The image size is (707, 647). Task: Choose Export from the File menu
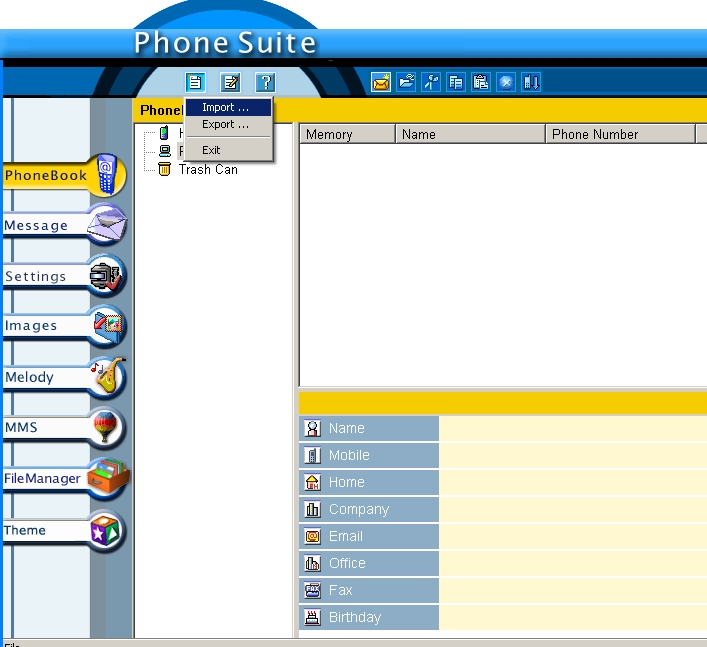pyautogui.click(x=229, y=124)
